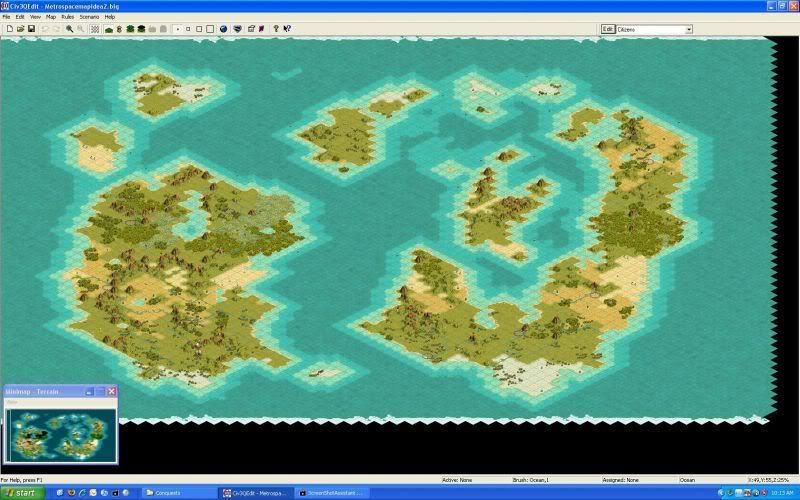800x500 pixels.
Task: Click the Undo arrow in toolbar
Action: (45, 29)
